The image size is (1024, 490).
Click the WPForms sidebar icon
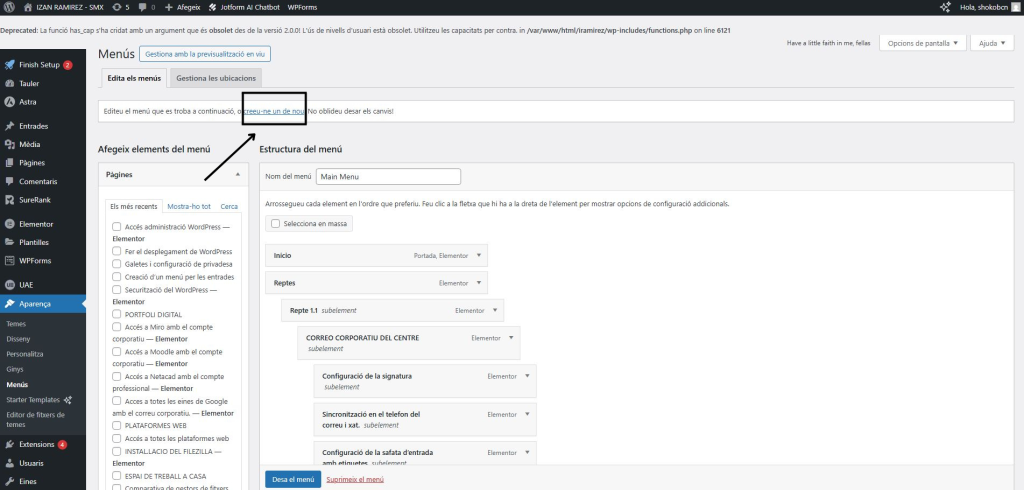click(x=9, y=260)
